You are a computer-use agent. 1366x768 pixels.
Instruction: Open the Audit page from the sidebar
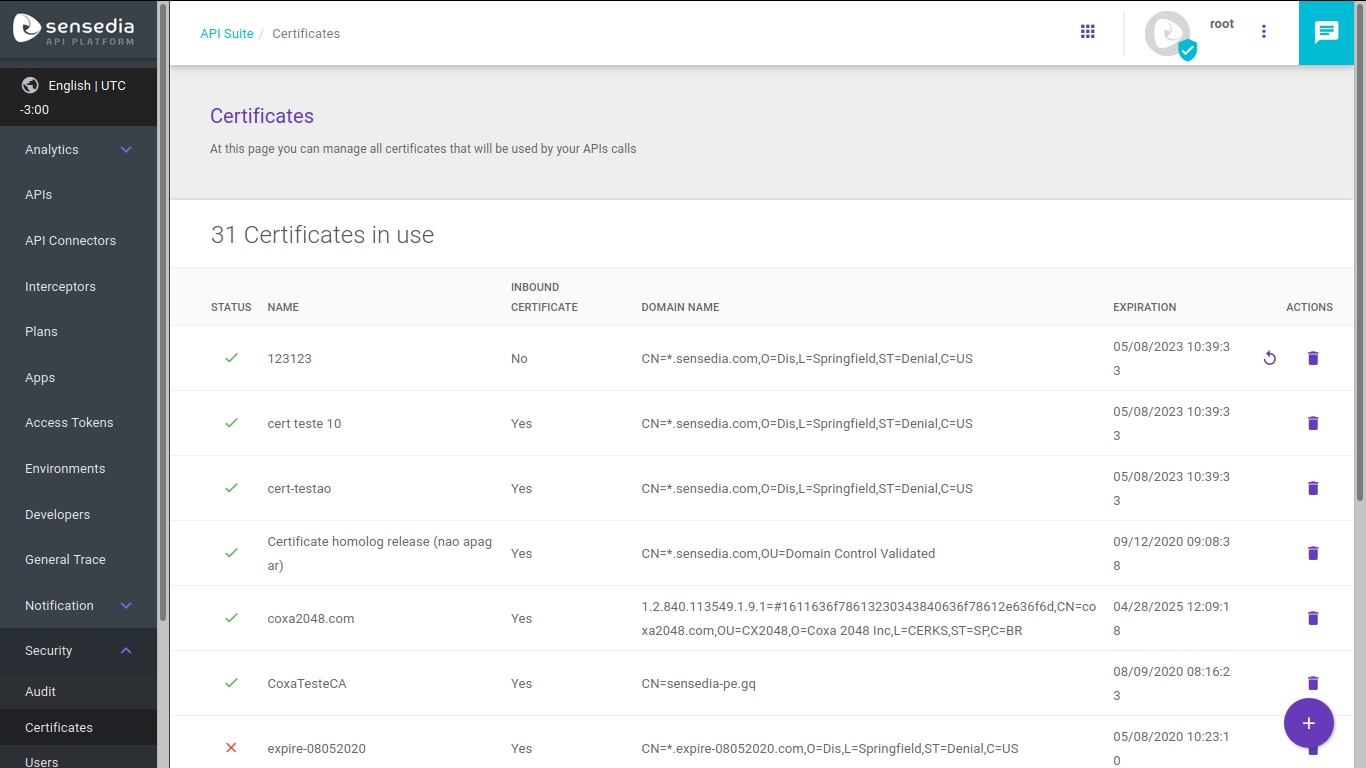point(40,691)
